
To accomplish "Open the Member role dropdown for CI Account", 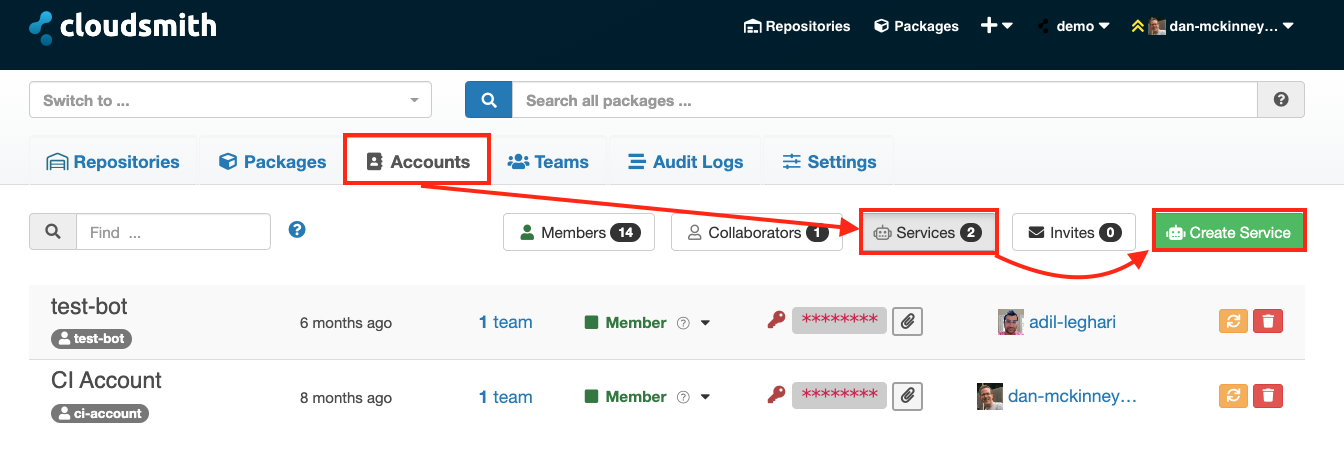I will pos(647,396).
